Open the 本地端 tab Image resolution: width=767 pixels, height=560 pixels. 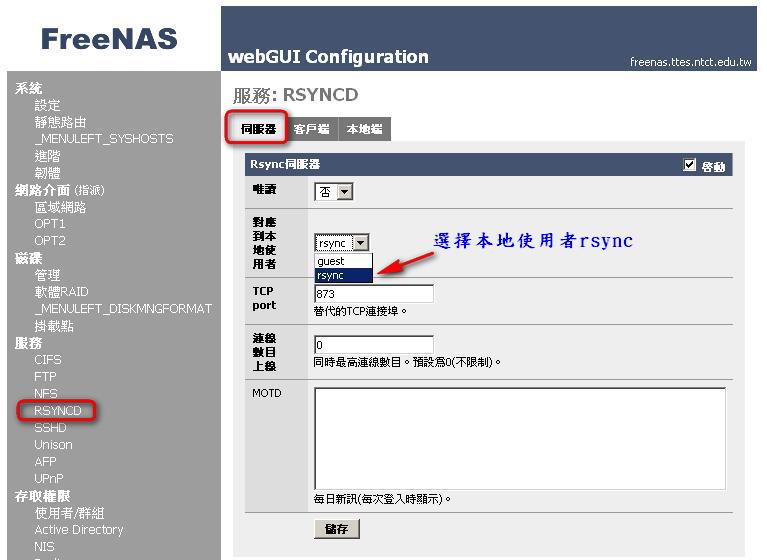364,129
